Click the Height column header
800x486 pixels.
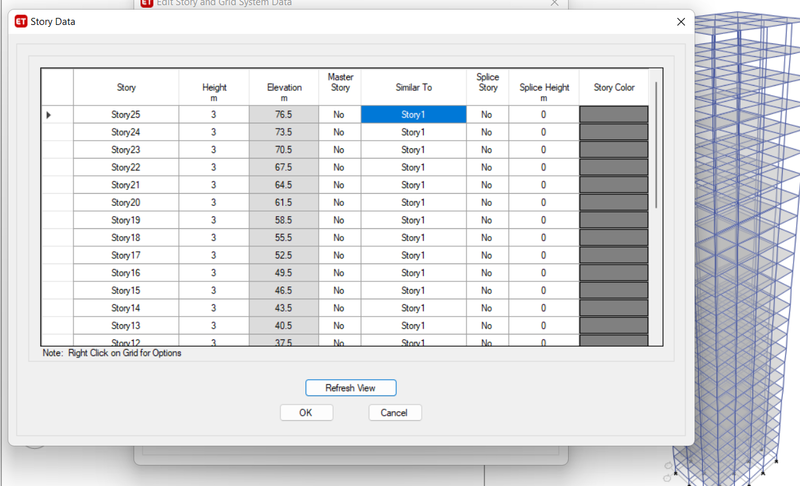coord(214,87)
